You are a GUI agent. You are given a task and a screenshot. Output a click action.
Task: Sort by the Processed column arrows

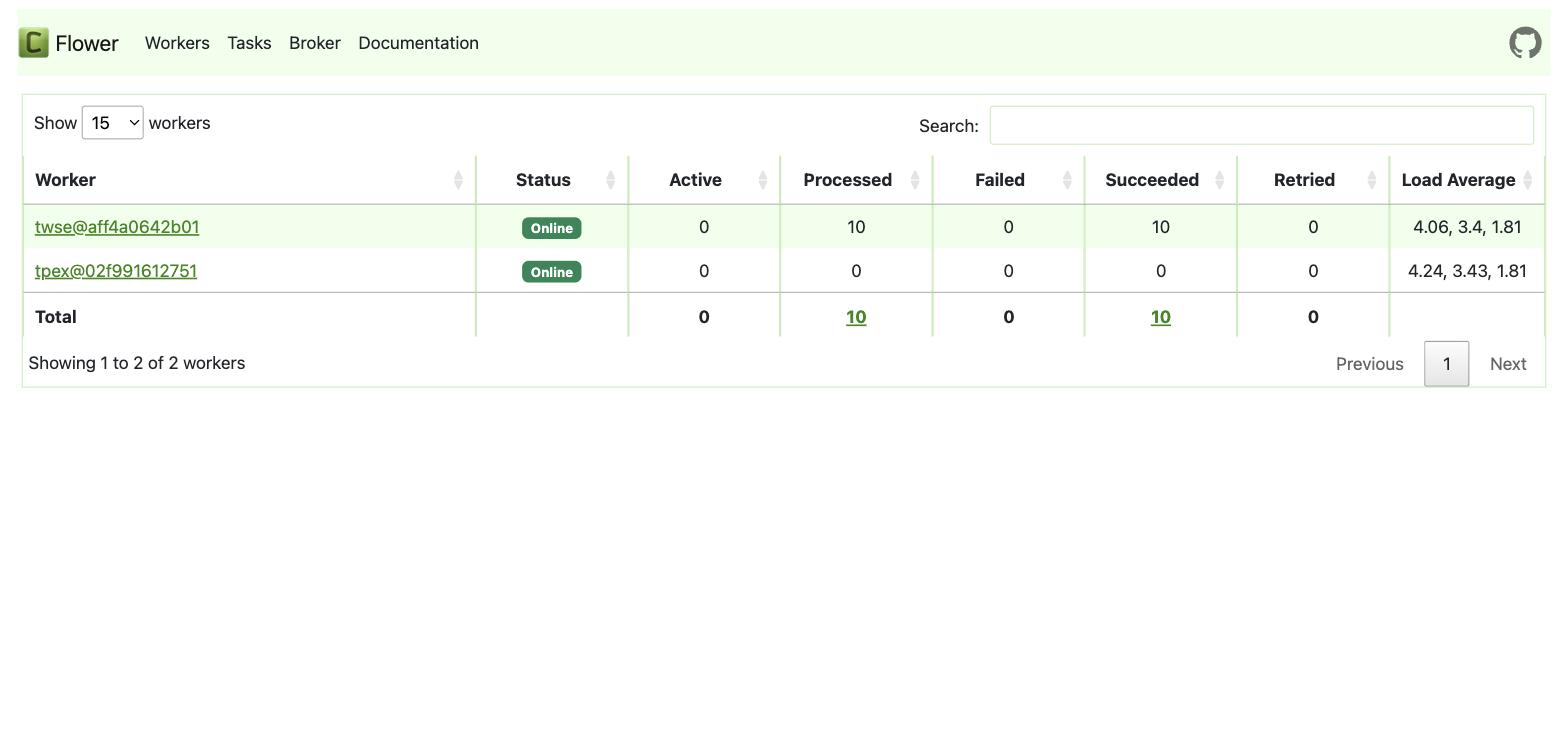pos(915,180)
